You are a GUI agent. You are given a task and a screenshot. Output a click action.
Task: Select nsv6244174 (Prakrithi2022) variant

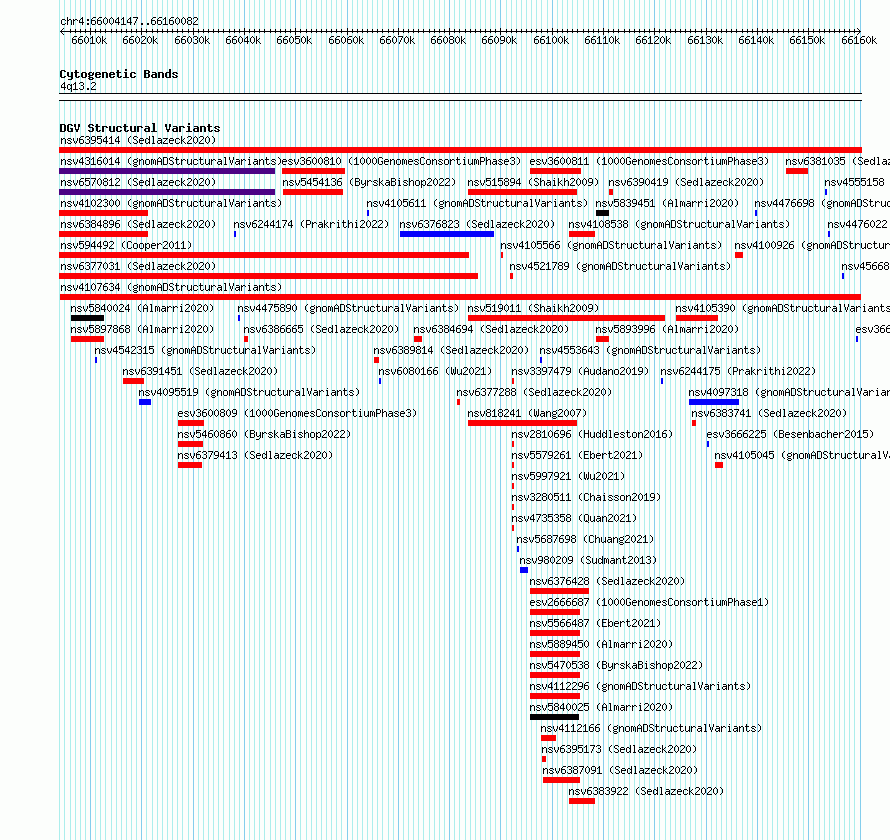click(x=311, y=224)
